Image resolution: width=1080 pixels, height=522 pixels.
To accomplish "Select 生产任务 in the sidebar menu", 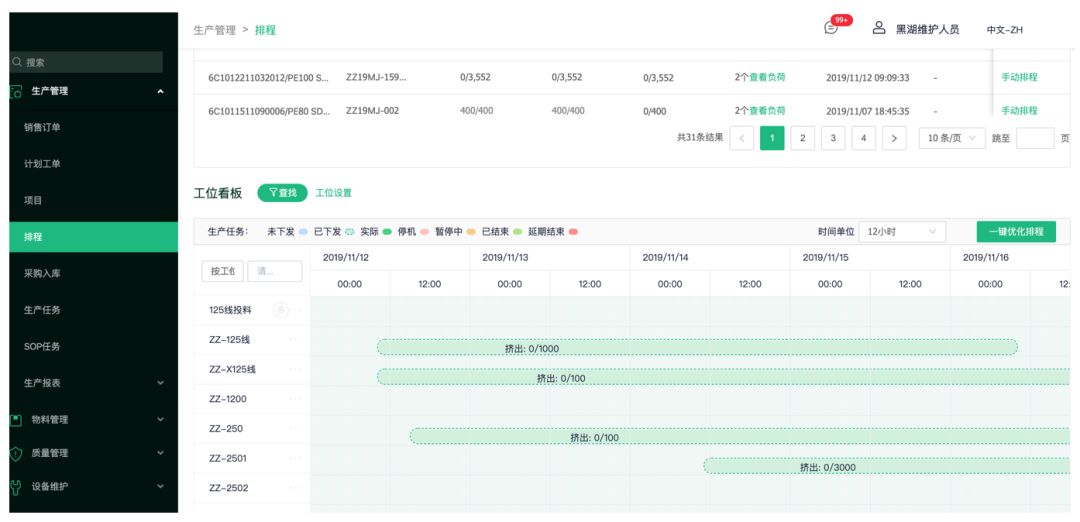I will coord(42,310).
